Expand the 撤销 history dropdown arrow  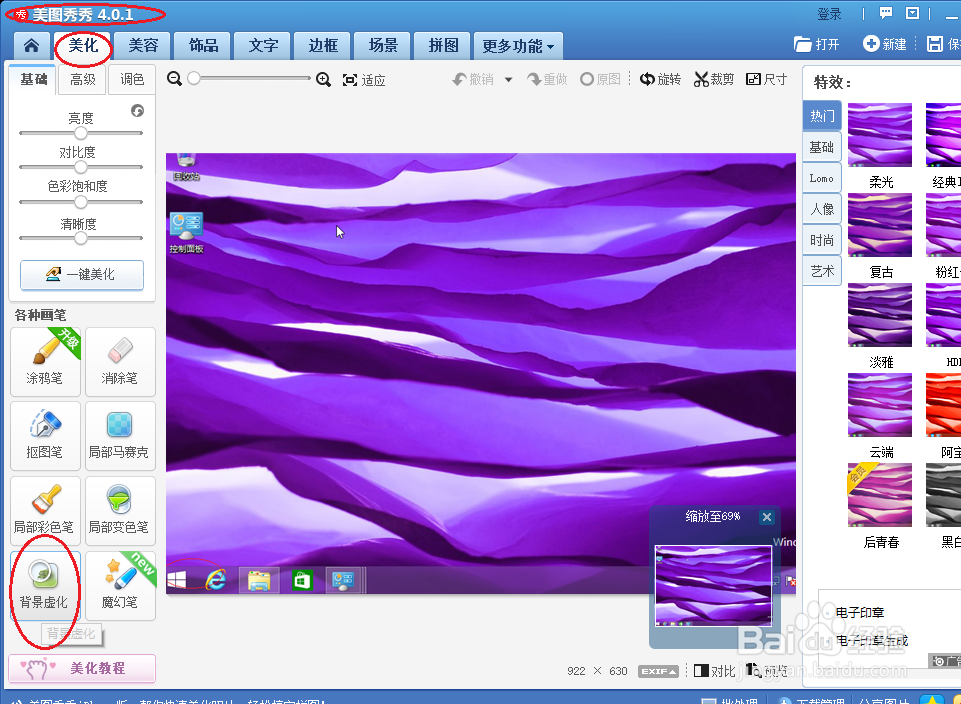click(508, 80)
